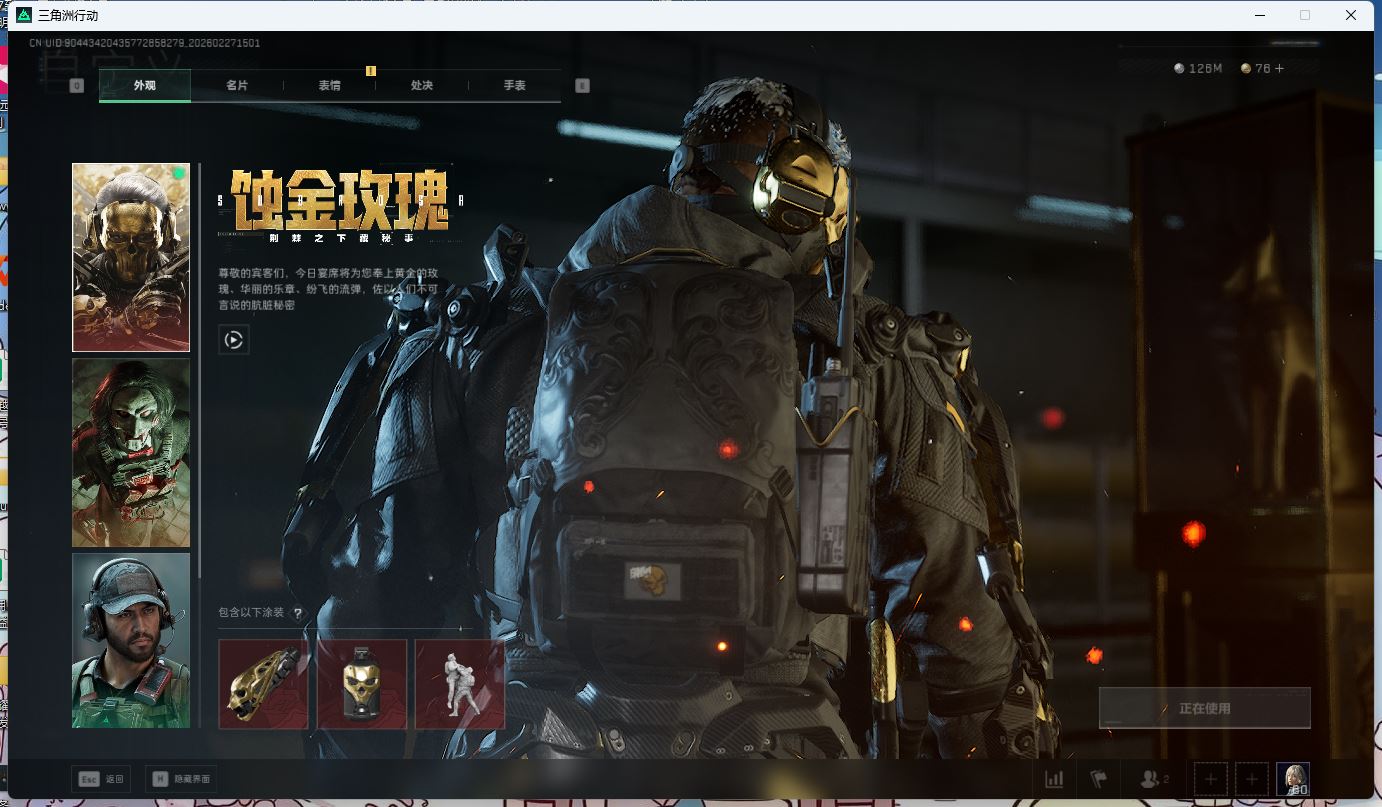Toggle 隐藏界面 to hide the interface
The width and height of the screenshot is (1382, 807).
(x=181, y=779)
